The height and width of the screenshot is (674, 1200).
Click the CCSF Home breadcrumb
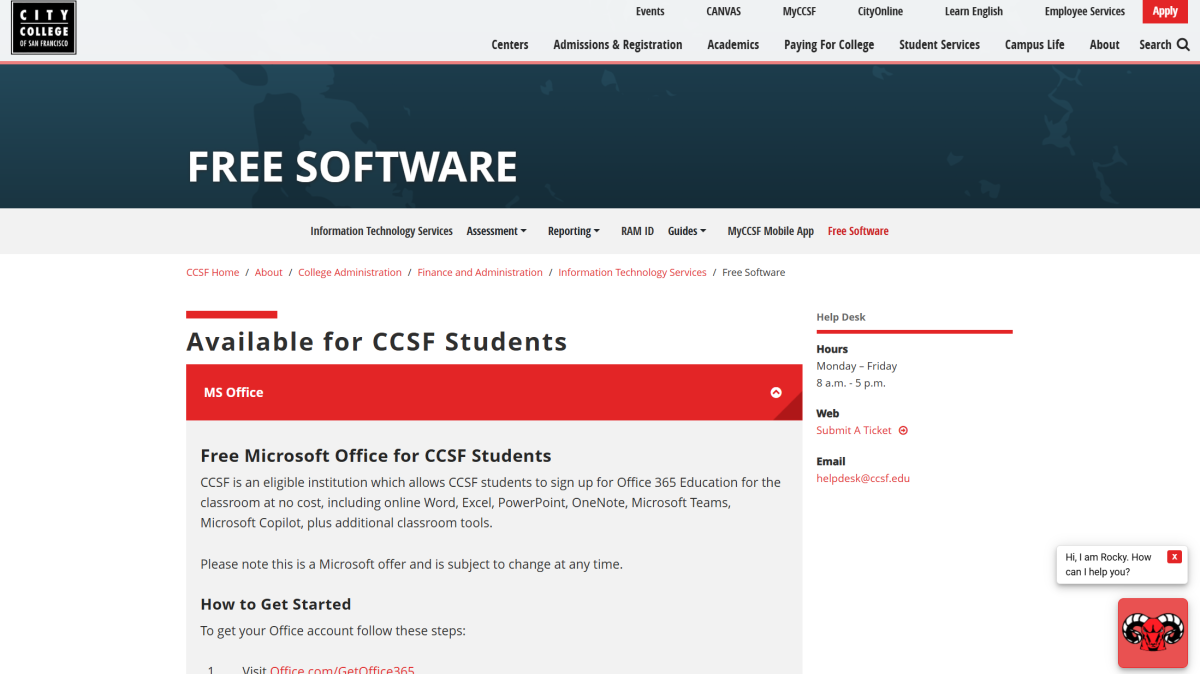click(213, 272)
